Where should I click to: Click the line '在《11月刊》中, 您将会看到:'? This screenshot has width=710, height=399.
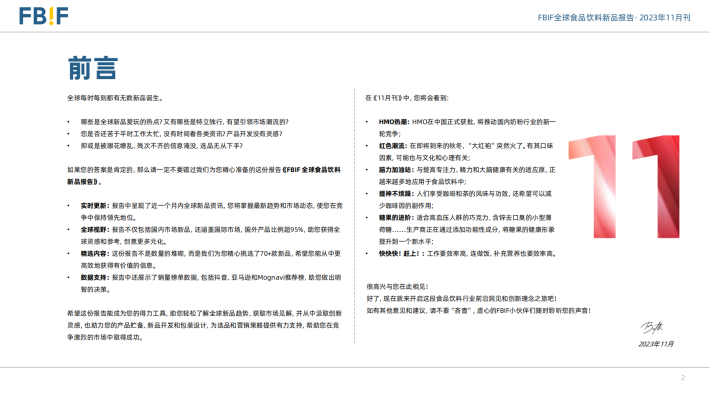tap(407, 98)
